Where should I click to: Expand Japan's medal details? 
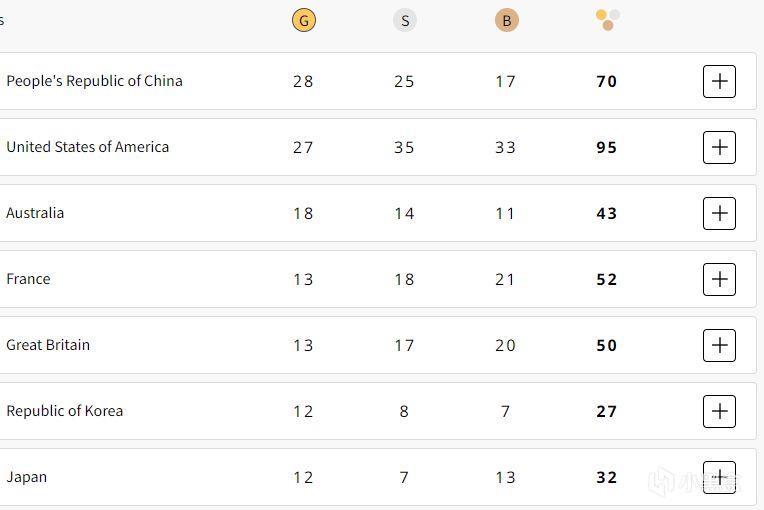[719, 477]
